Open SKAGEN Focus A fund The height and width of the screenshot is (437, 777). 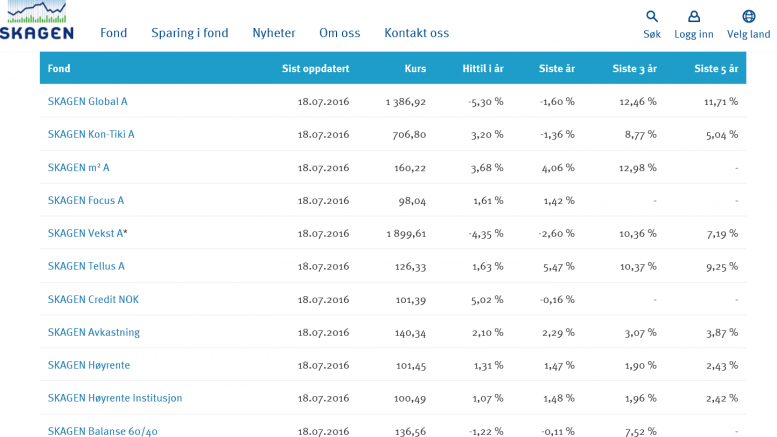(86, 201)
